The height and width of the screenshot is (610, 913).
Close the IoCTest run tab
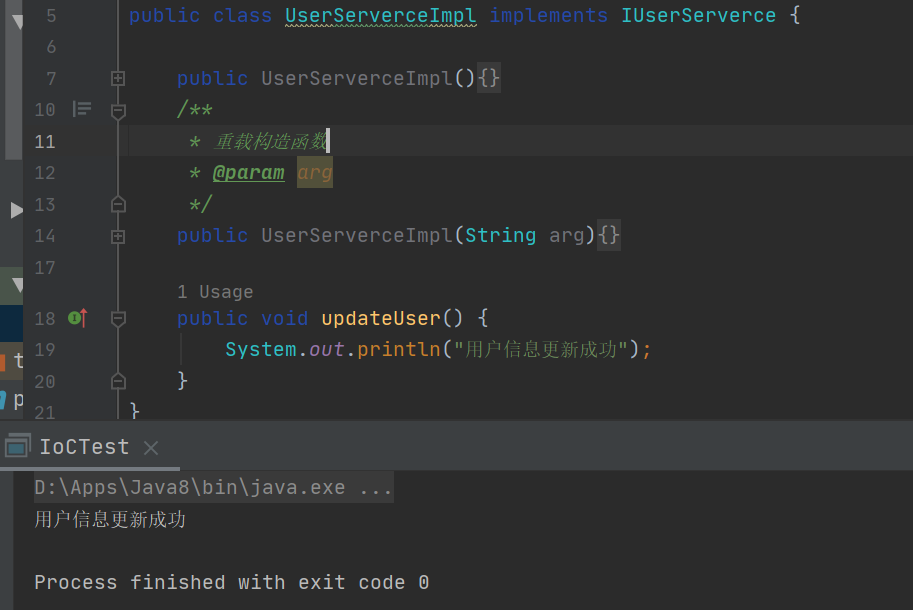click(151, 448)
